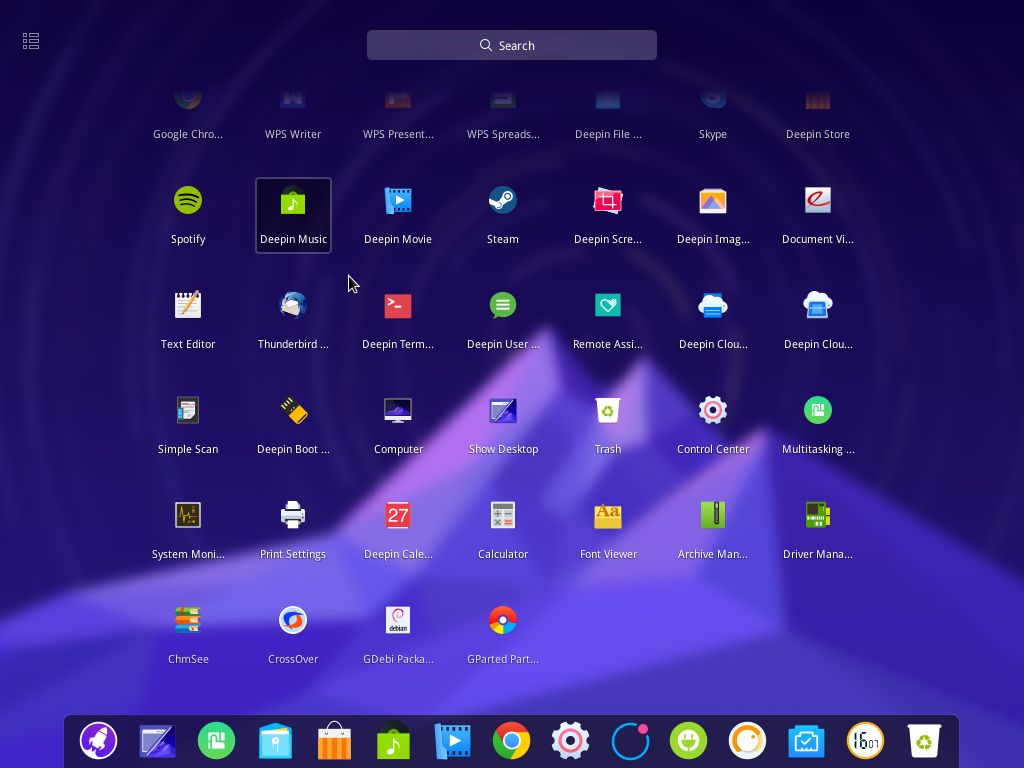1024x768 pixels.
Task: Click the green power plug dock icon
Action: point(688,741)
